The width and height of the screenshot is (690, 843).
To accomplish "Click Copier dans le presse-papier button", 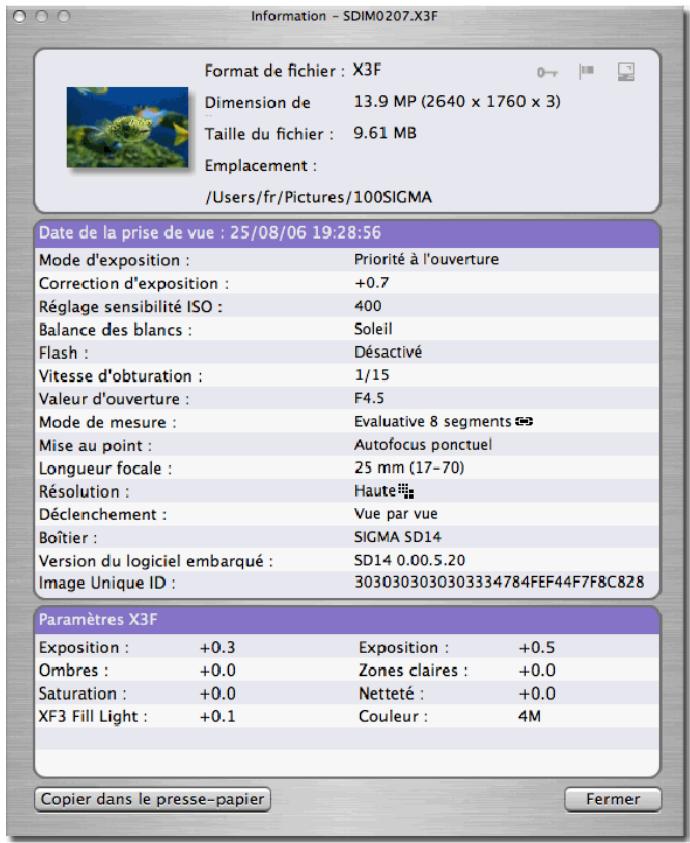I will (x=152, y=799).
